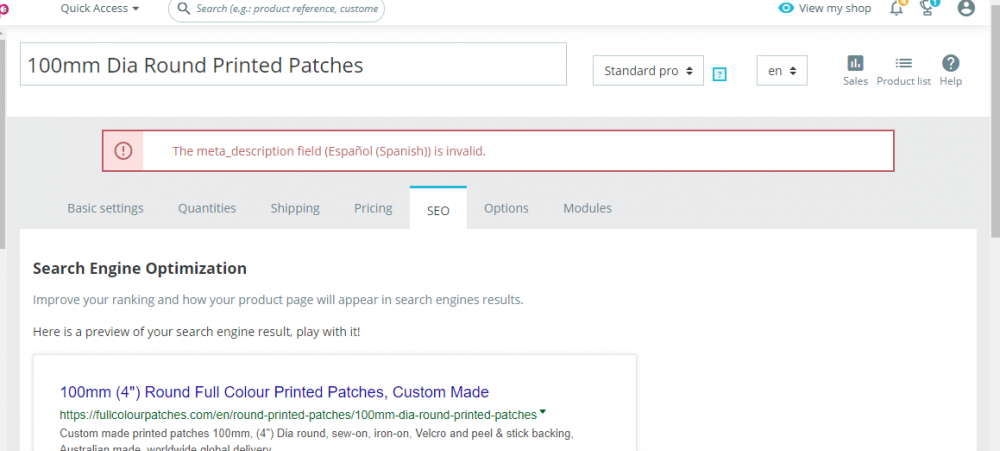Open the 'en' language selector
The width and height of the screenshot is (1000, 451).
pos(781,71)
